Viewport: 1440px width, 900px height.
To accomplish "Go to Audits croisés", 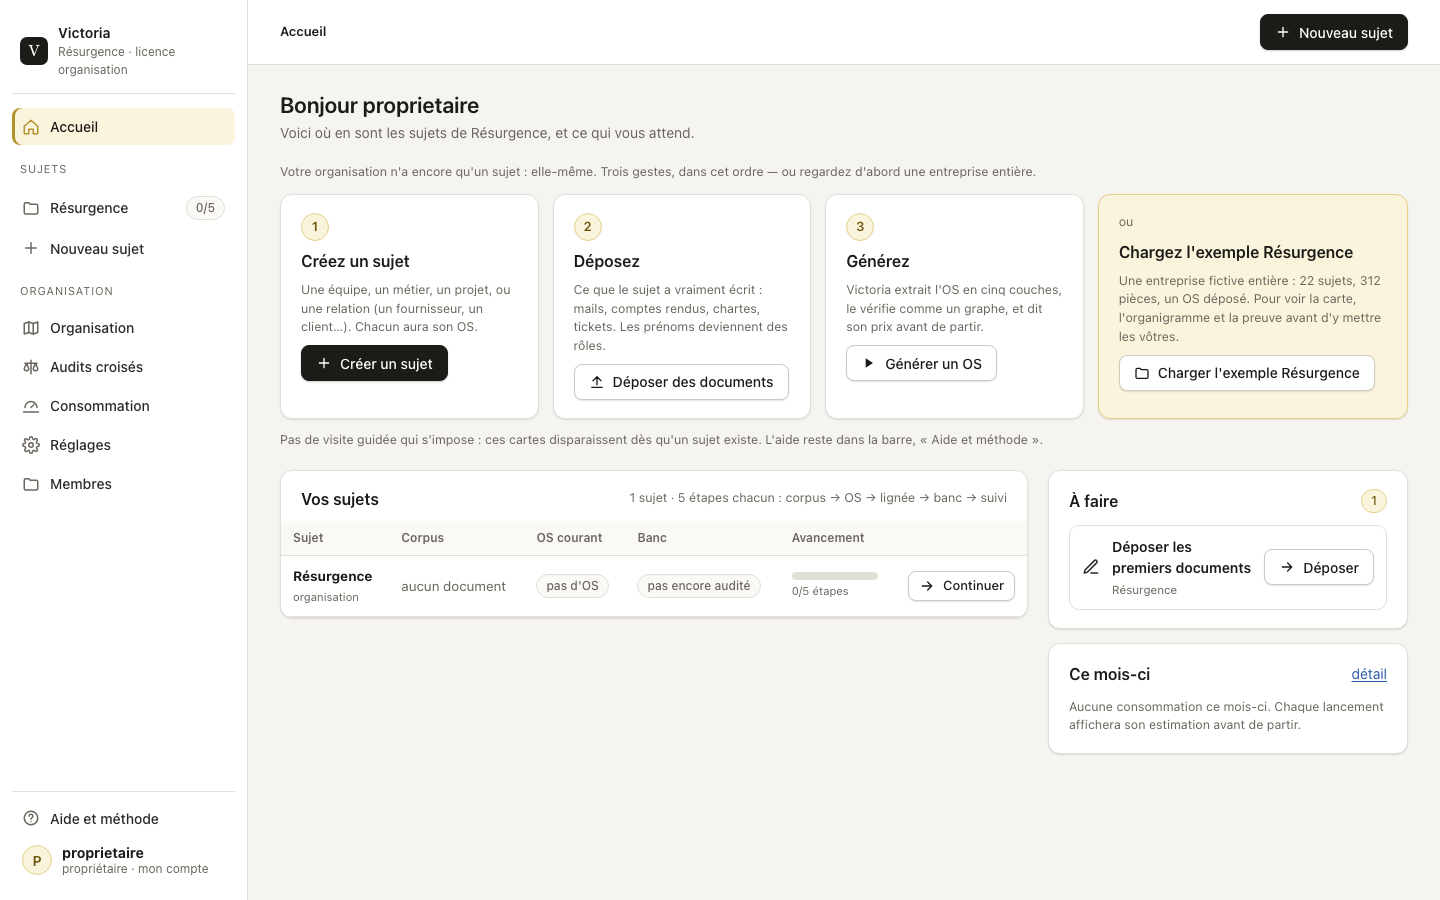I will point(124,367).
